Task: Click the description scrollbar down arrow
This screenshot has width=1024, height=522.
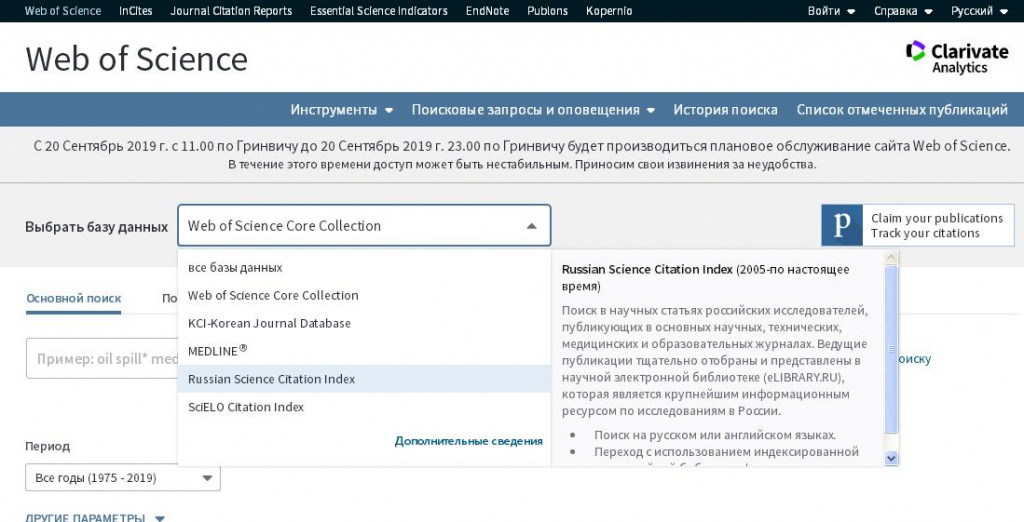Action: click(891, 459)
